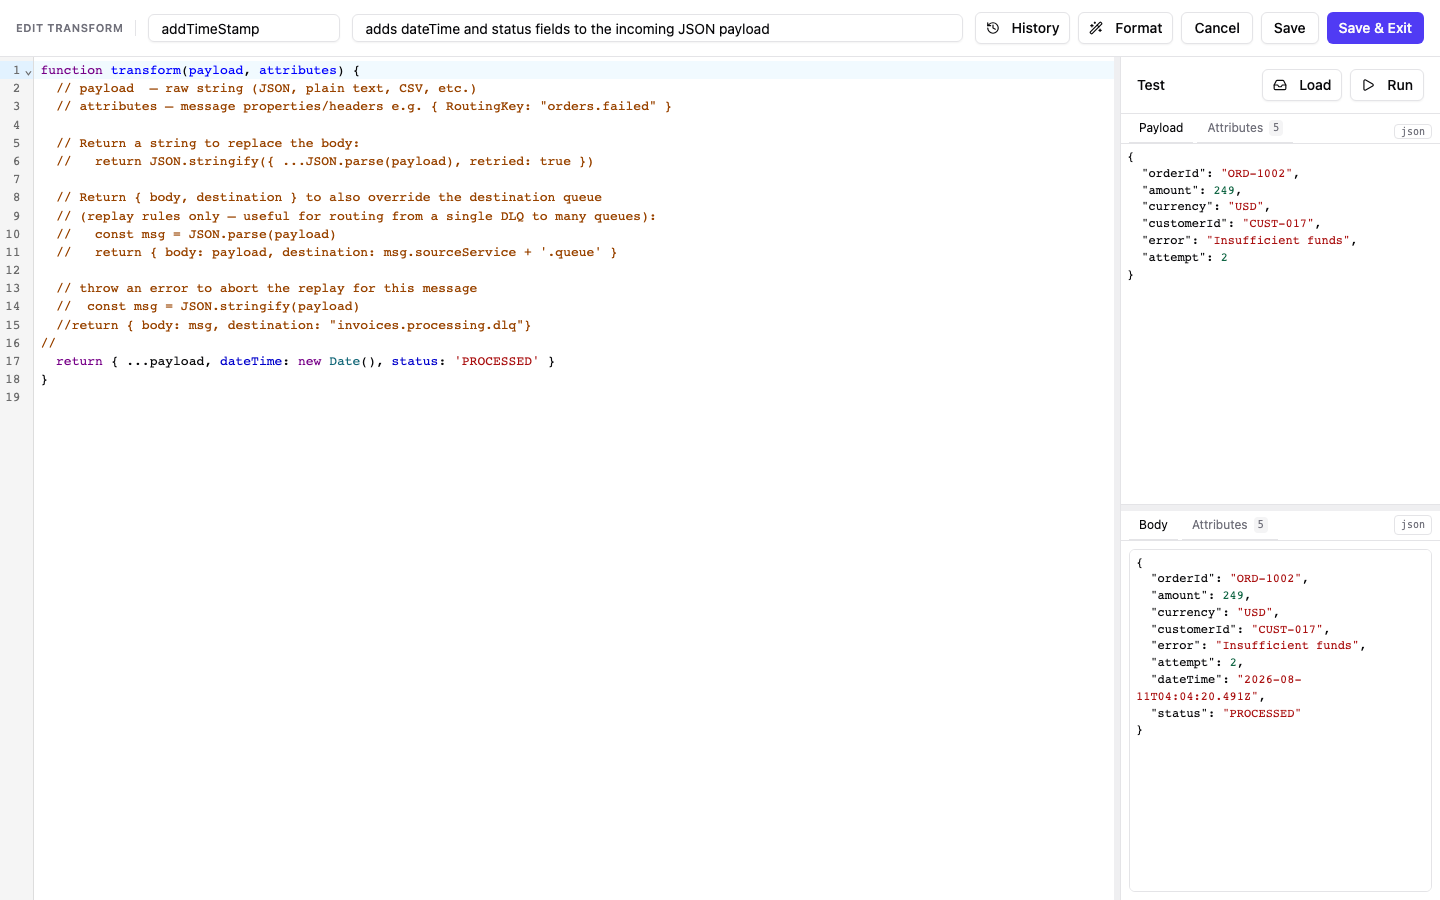Open the input Attributes tab

point(1244,128)
